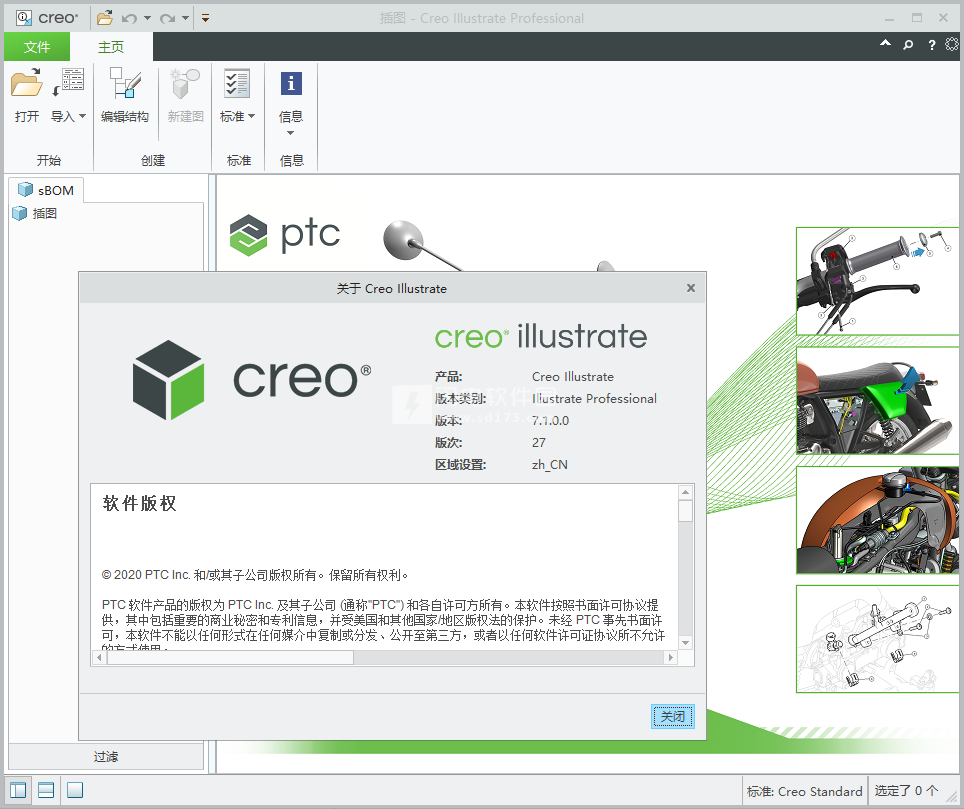The image size is (964, 809).
Task: Expand the redo history dropdown arrow
Action: [186, 18]
